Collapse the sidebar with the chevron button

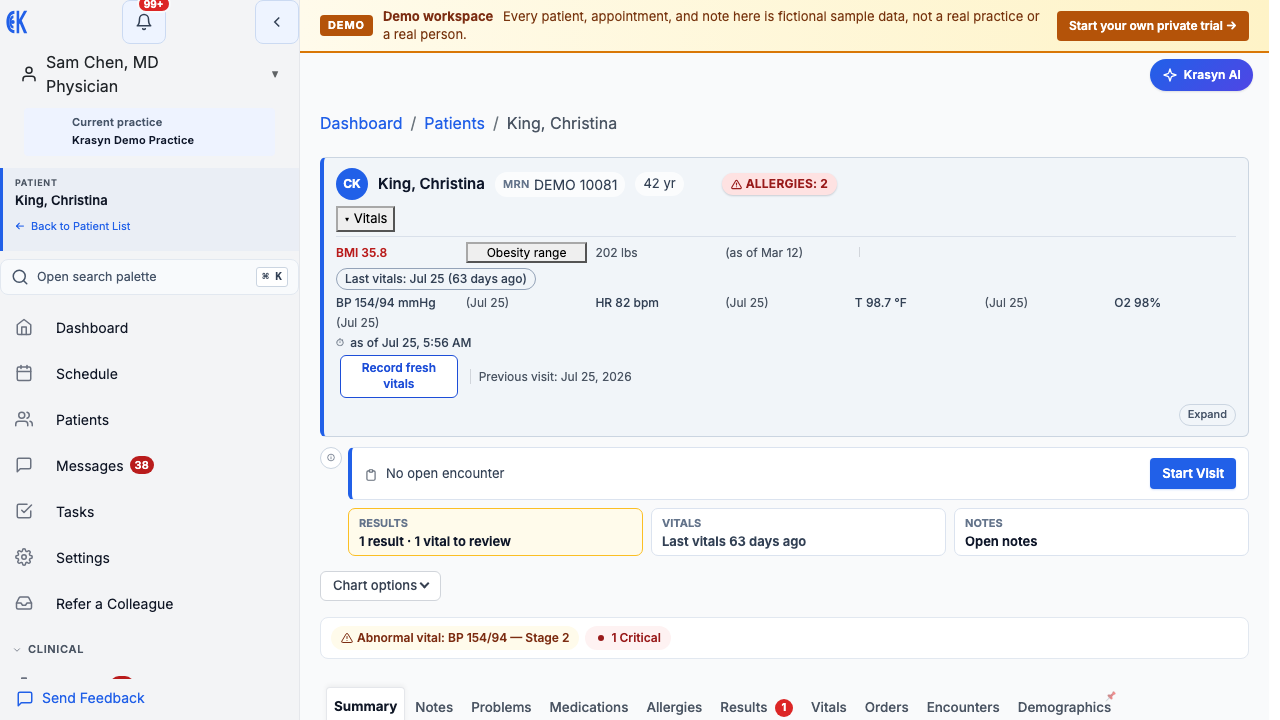pos(277,22)
